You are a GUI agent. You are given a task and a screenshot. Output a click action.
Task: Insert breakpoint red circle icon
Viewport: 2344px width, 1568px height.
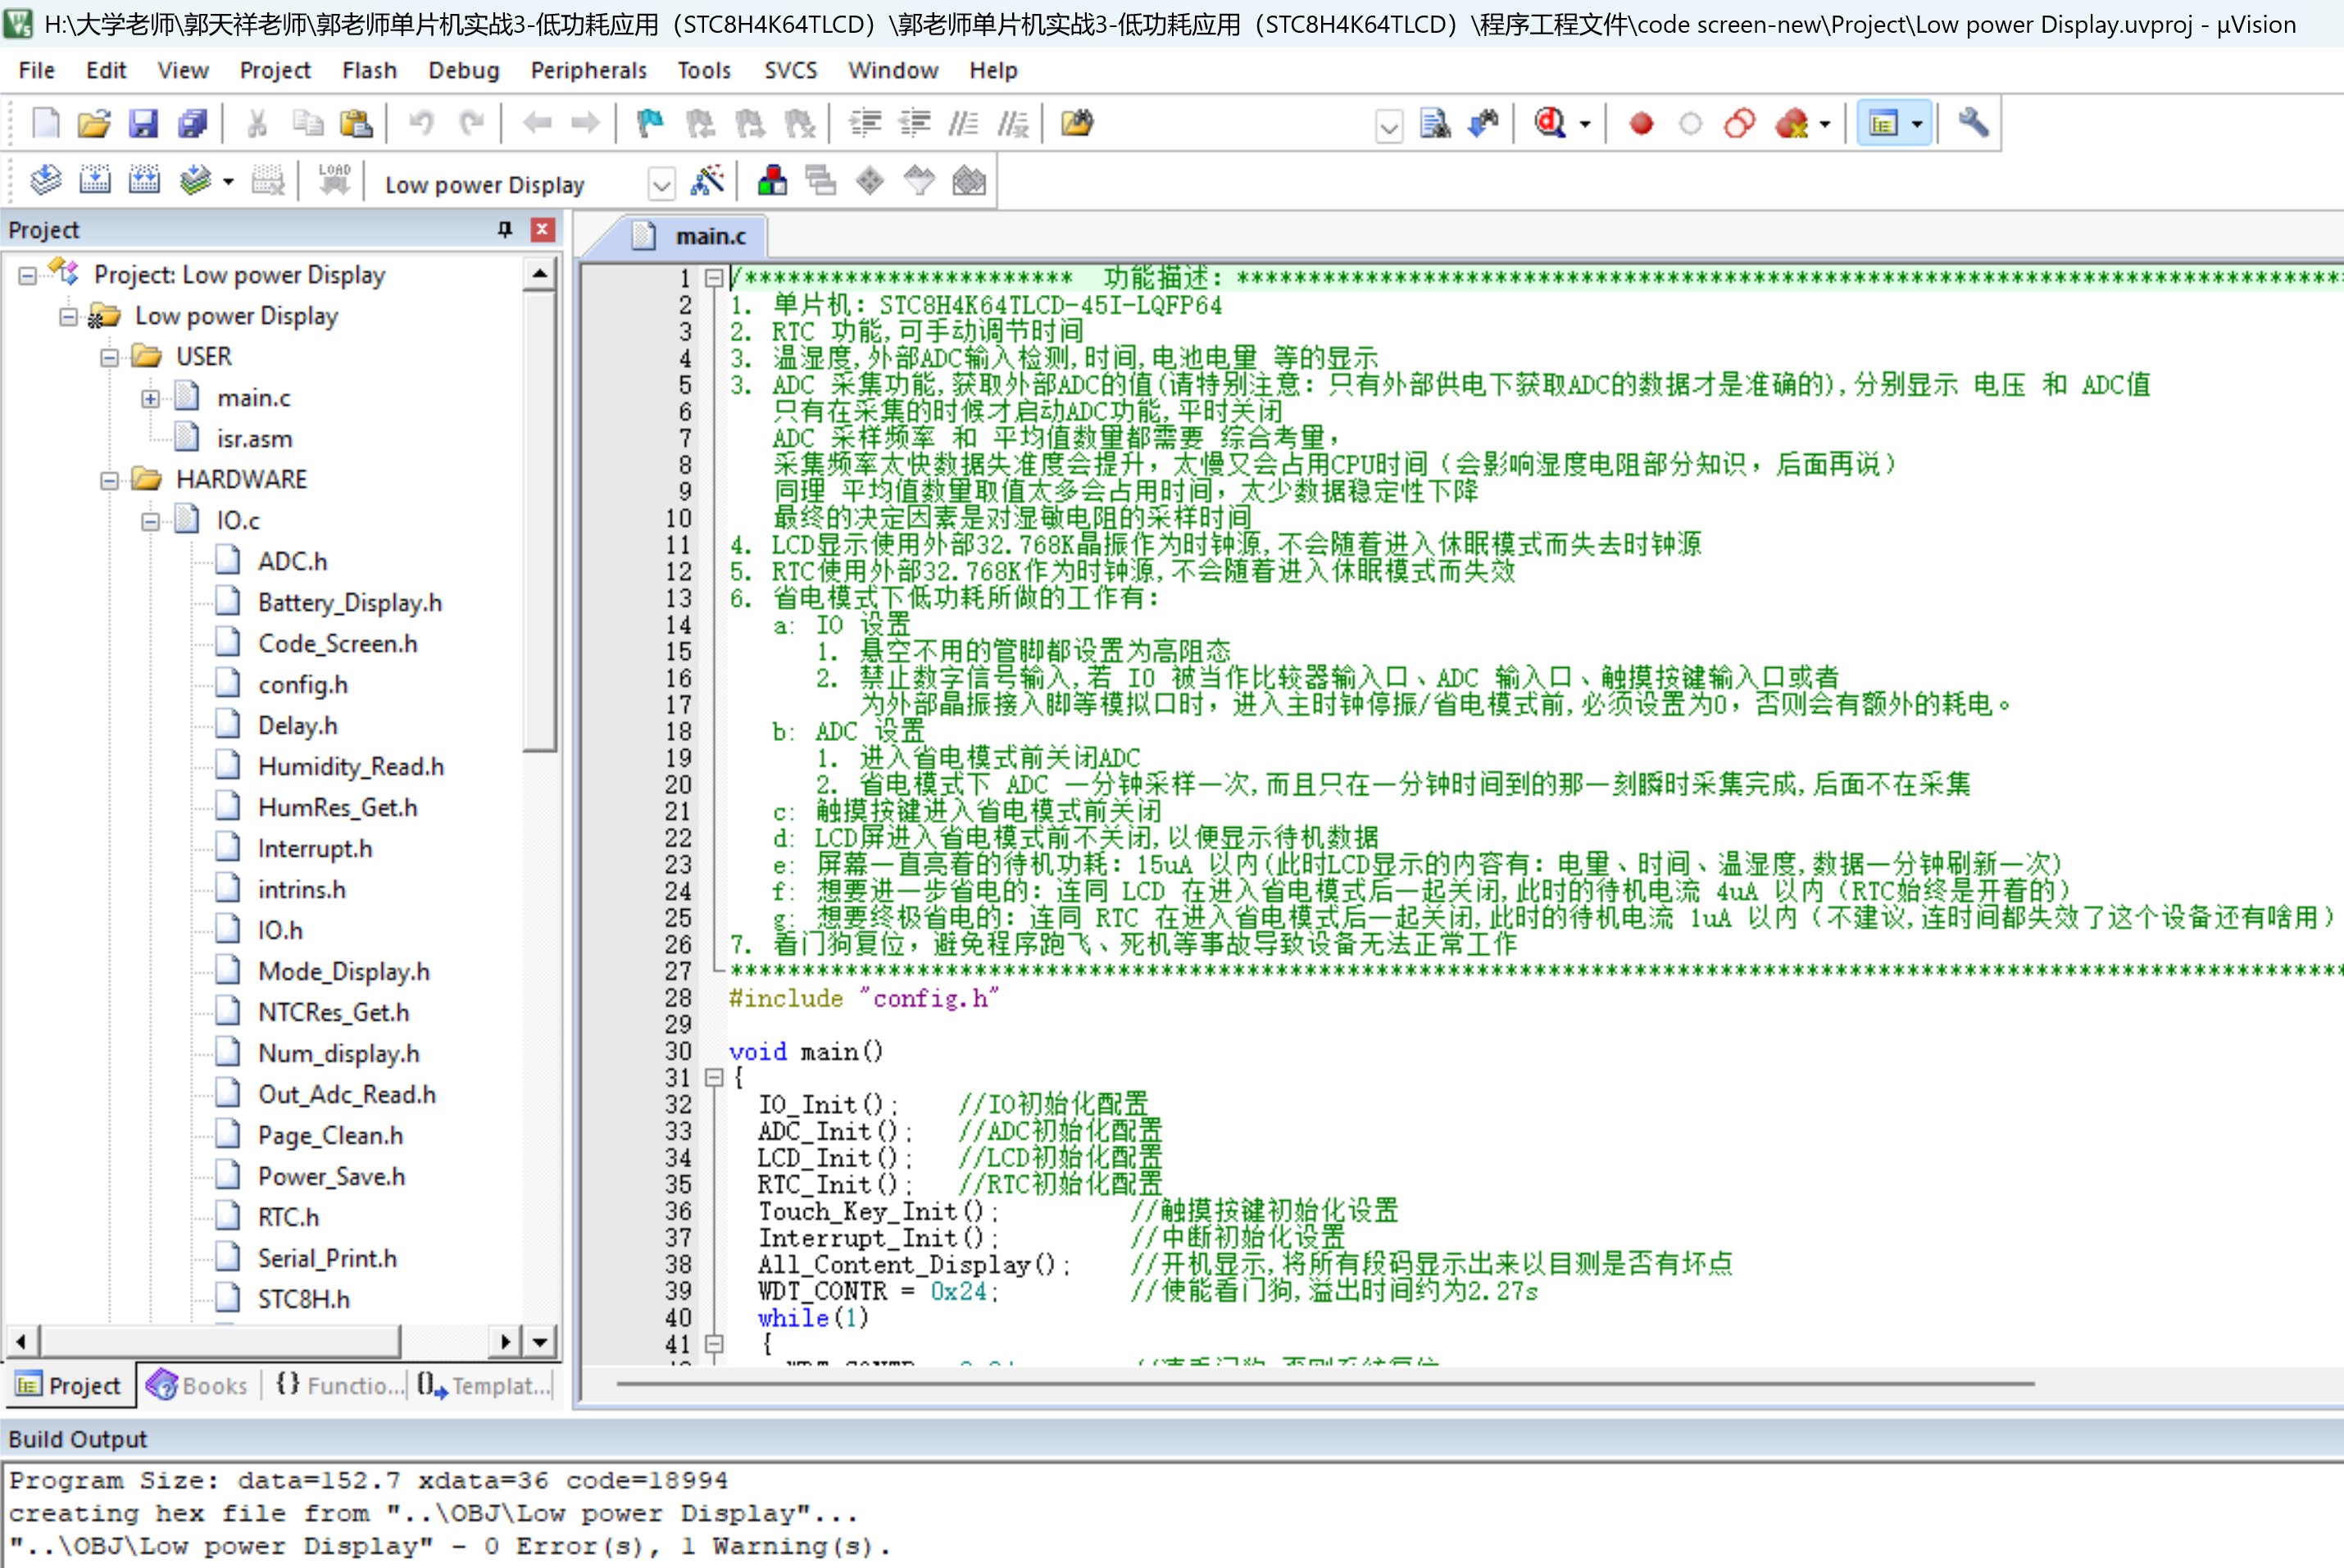point(1641,124)
